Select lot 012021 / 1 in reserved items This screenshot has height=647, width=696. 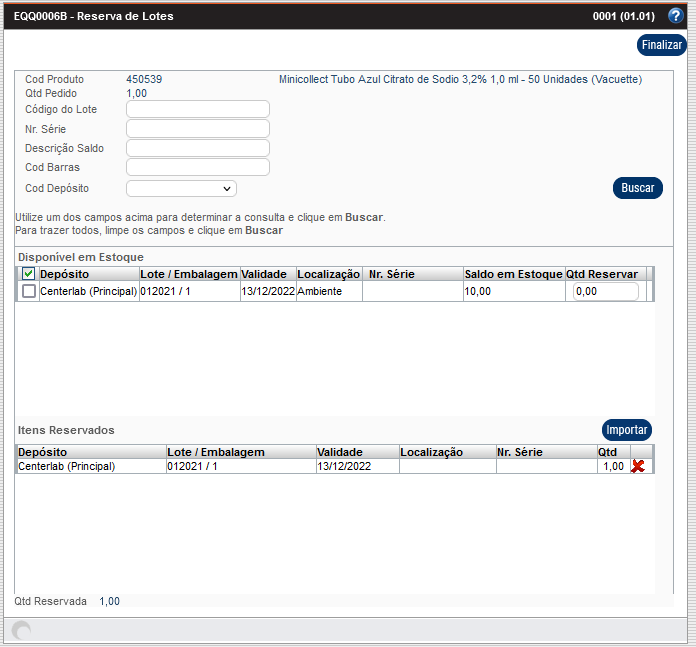[192, 466]
